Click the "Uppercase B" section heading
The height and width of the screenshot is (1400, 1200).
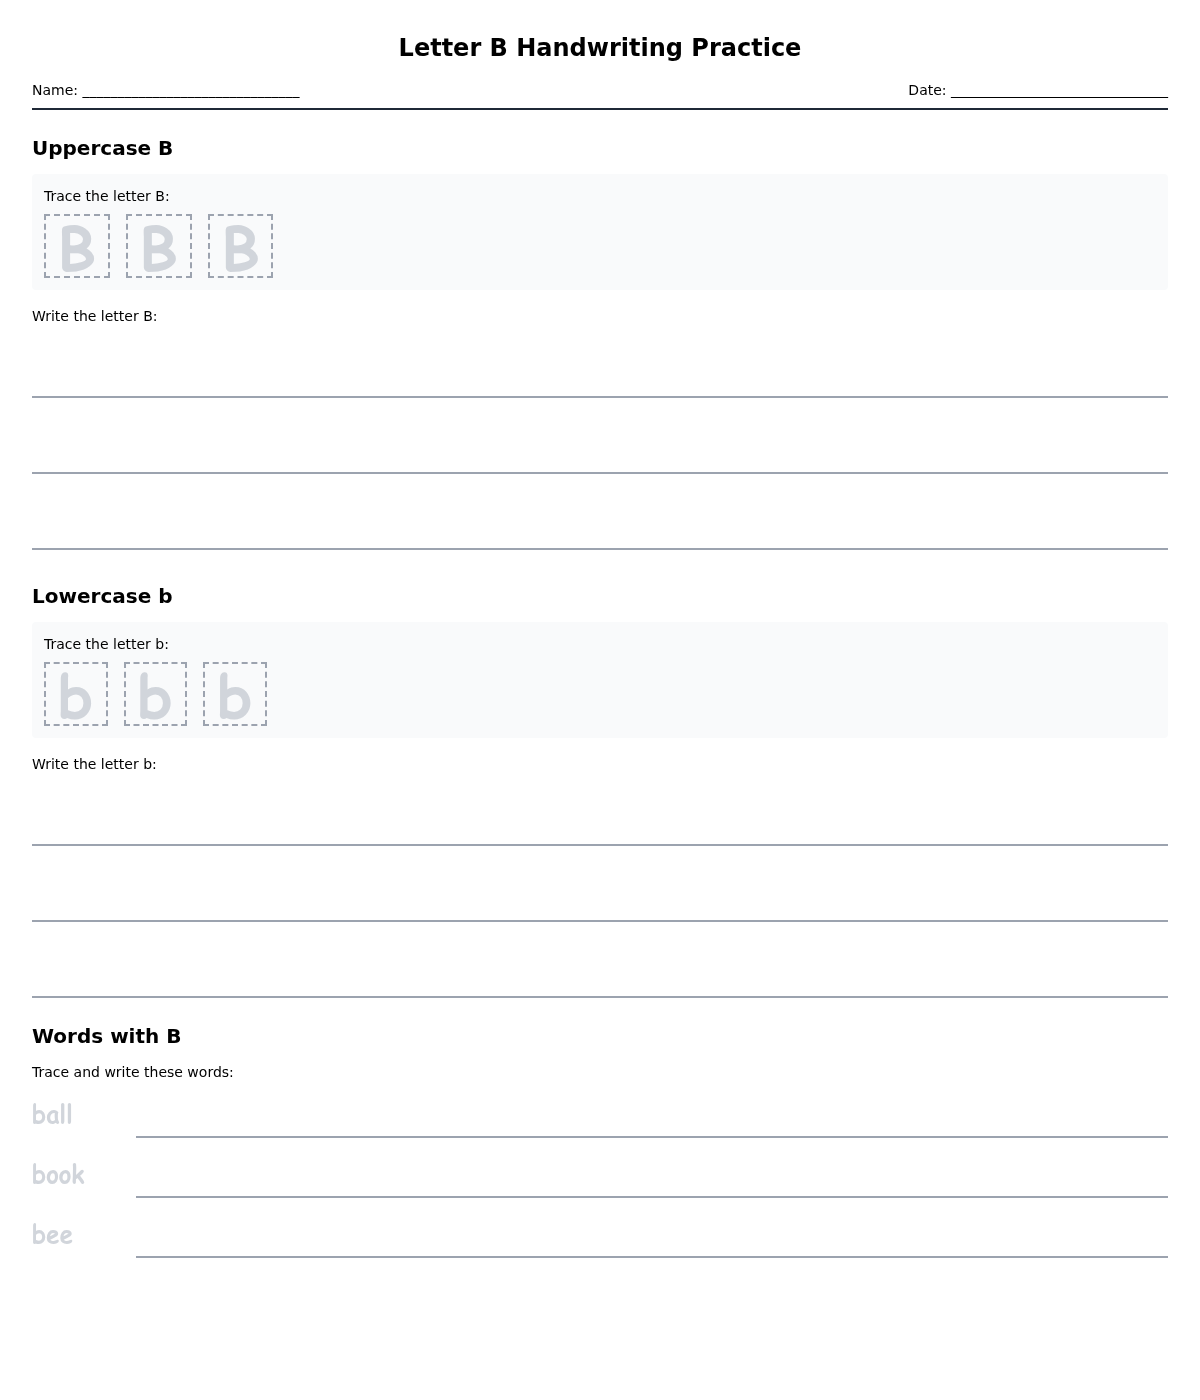(102, 148)
